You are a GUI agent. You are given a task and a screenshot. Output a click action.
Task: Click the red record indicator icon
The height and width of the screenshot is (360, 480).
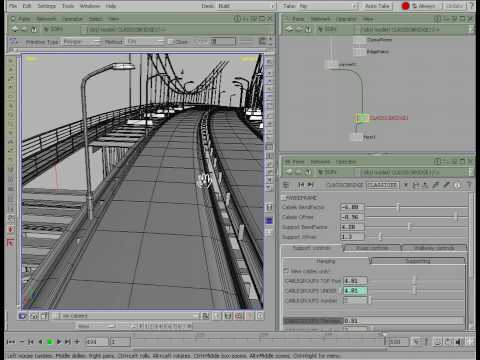(405, 6)
